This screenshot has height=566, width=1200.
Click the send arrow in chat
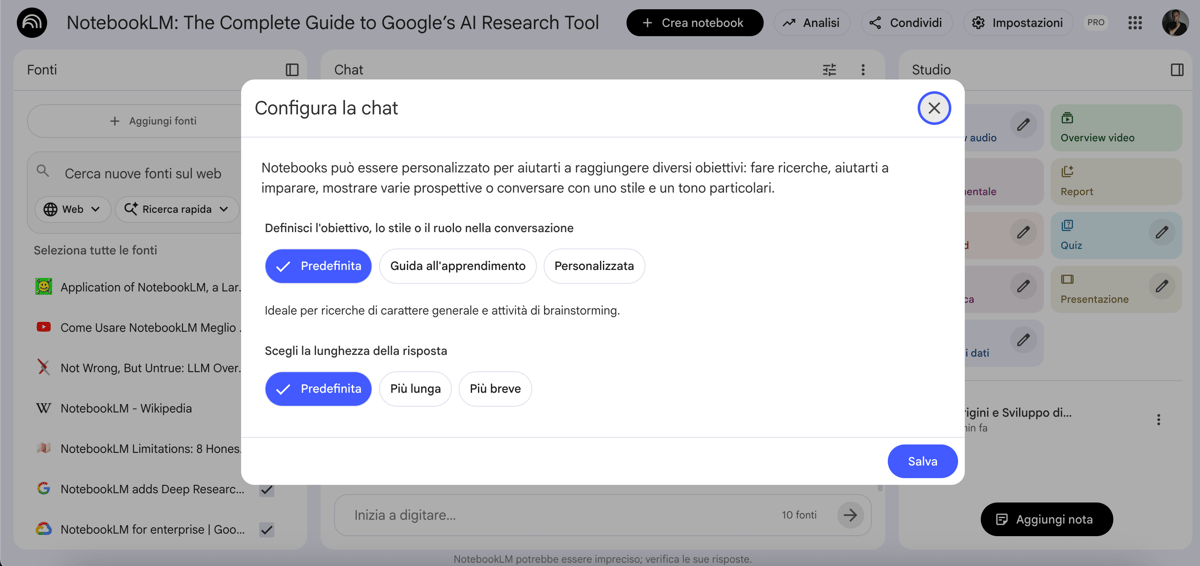[850, 515]
